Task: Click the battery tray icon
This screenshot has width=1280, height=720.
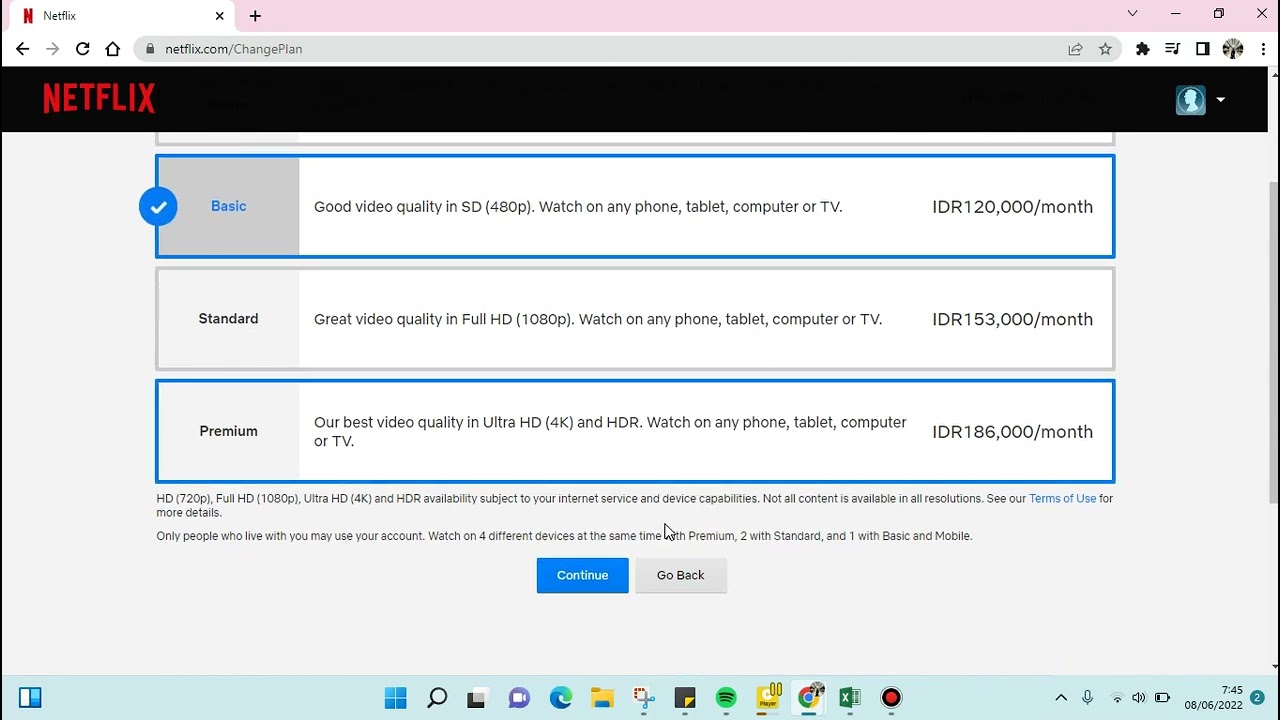Action: [x=1162, y=698]
